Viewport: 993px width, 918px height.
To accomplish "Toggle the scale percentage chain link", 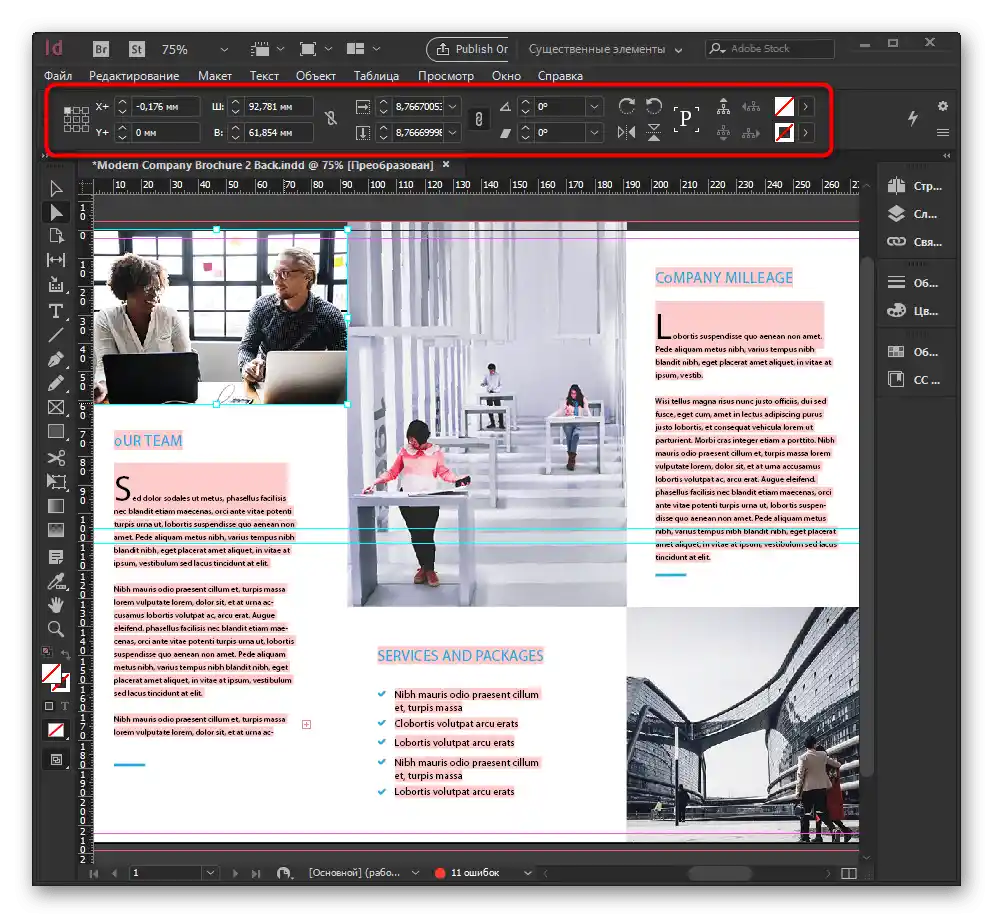I will (479, 118).
